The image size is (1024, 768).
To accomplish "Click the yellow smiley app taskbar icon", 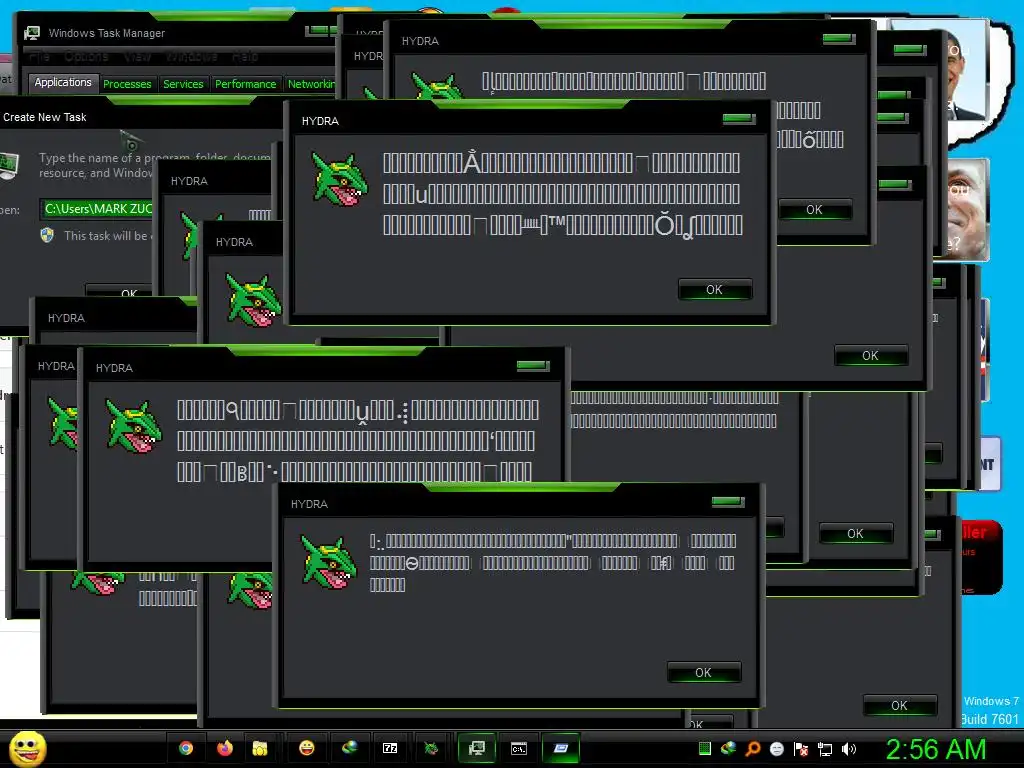I will (x=306, y=748).
